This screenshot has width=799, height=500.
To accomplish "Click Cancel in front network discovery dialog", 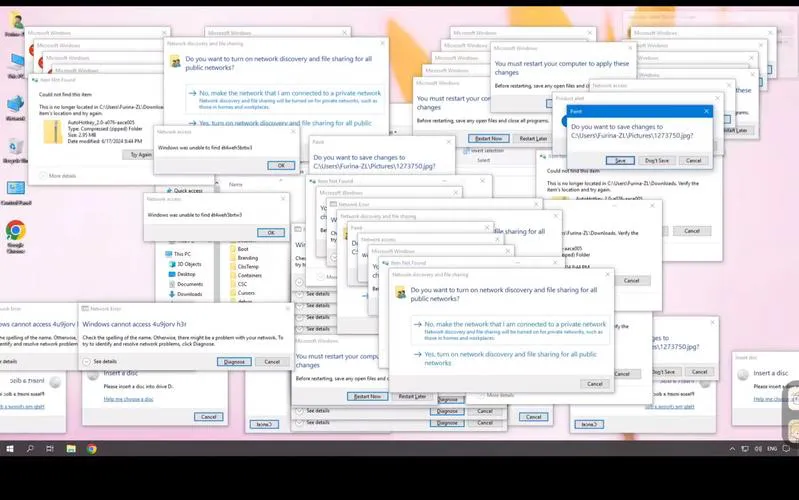I will 595,384.
